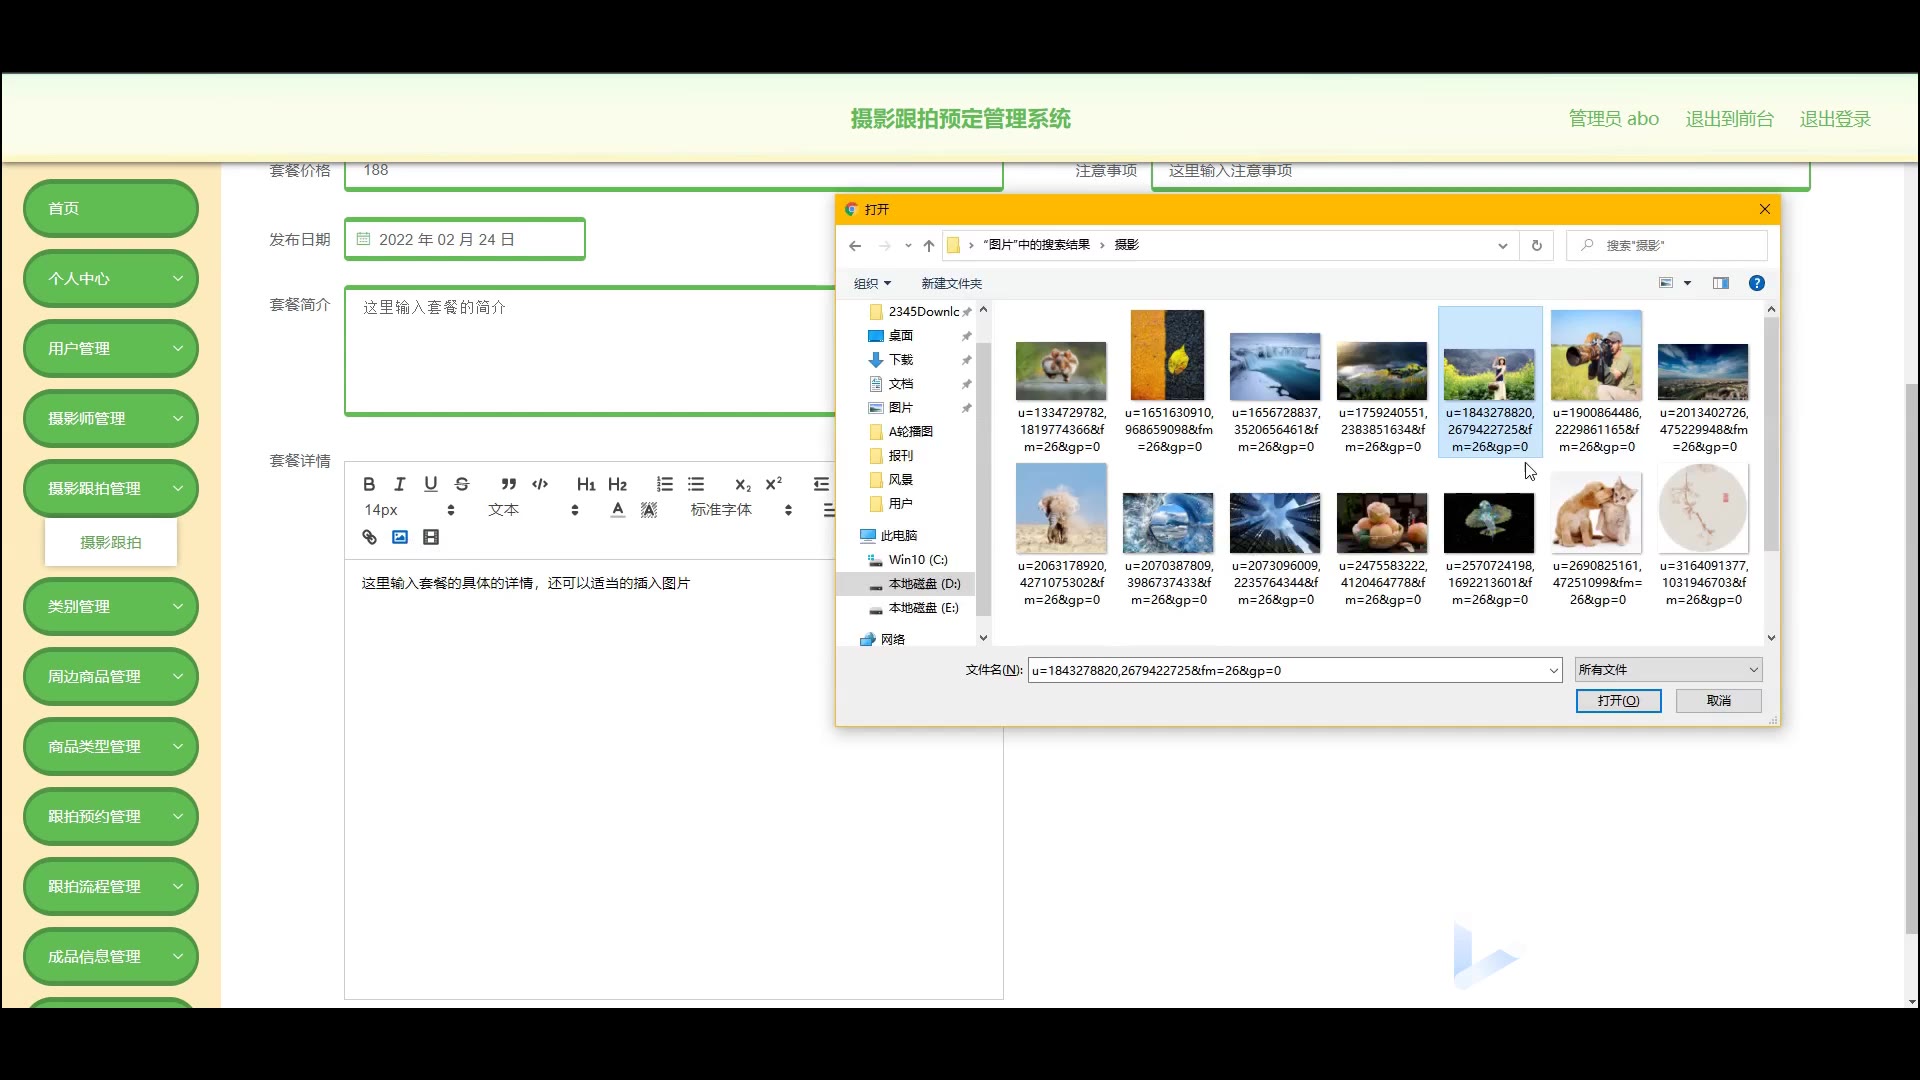Image resolution: width=1920 pixels, height=1080 pixels.
Task: Toggle bold formatting in the editor
Action: click(369, 484)
